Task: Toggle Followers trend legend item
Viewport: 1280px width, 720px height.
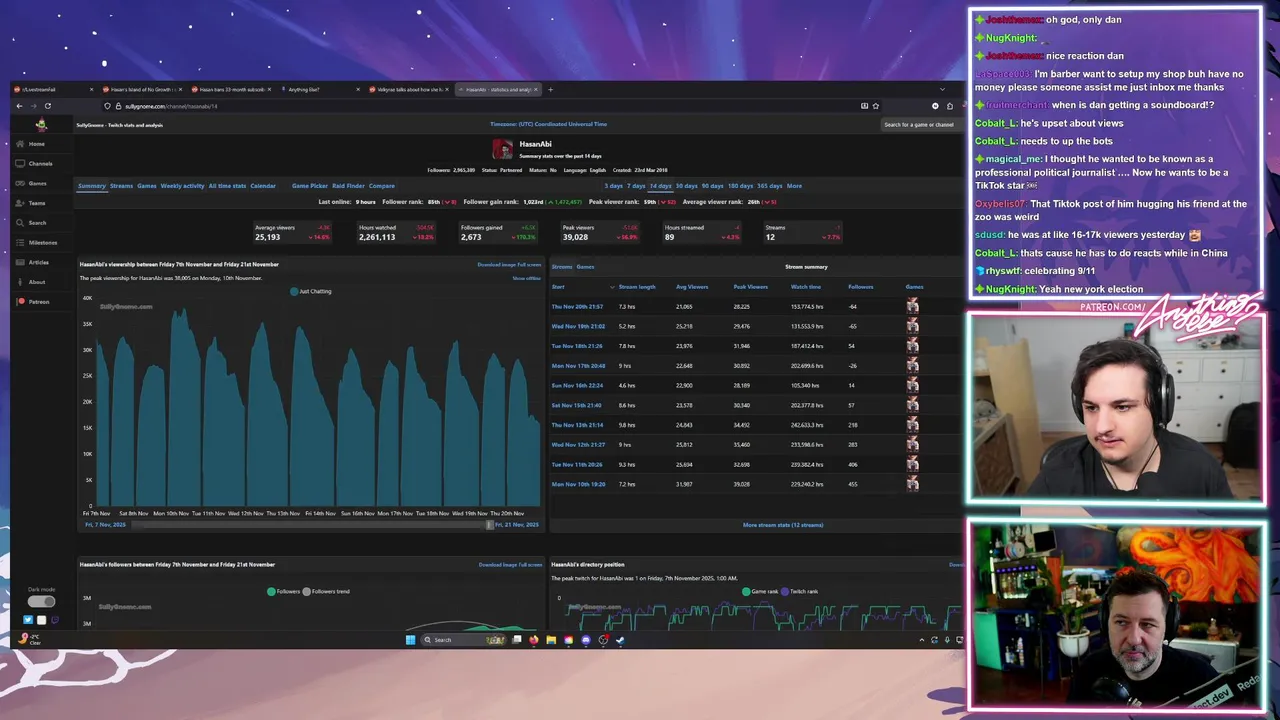Action: tap(326, 591)
